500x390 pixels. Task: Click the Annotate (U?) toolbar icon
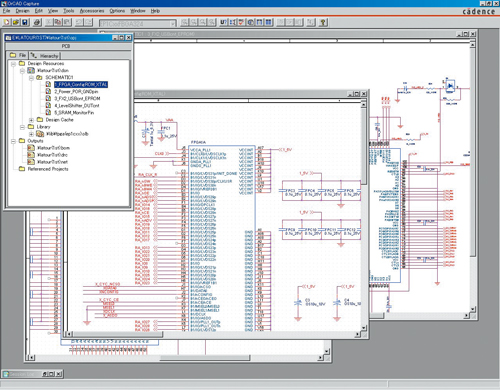pyautogui.click(x=223, y=22)
